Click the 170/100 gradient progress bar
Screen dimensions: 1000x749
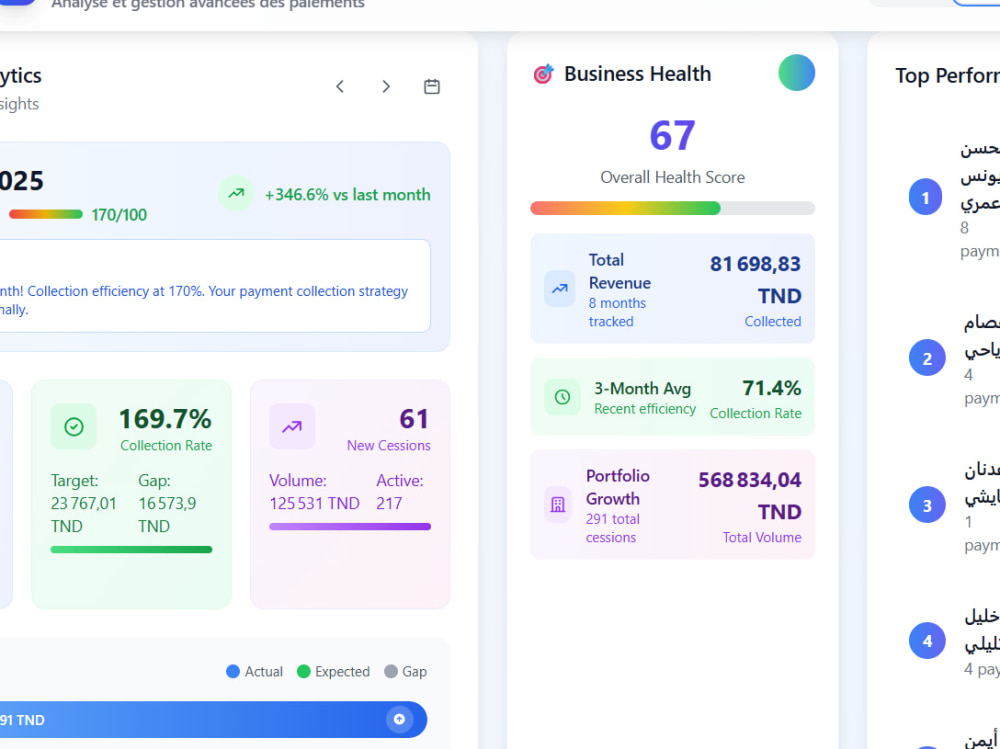[x=46, y=214]
